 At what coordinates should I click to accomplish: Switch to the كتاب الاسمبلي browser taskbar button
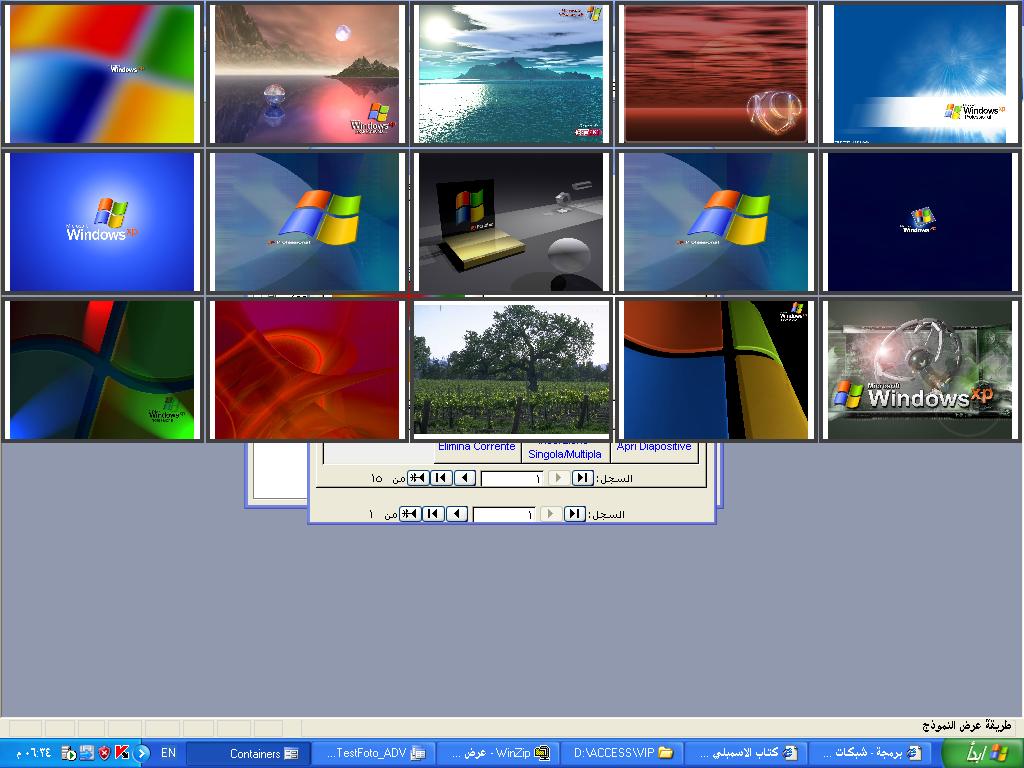[747, 753]
